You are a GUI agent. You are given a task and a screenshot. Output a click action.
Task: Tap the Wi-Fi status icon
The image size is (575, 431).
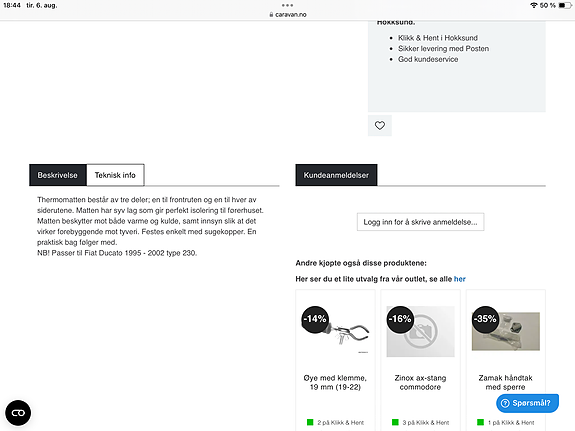click(534, 6)
